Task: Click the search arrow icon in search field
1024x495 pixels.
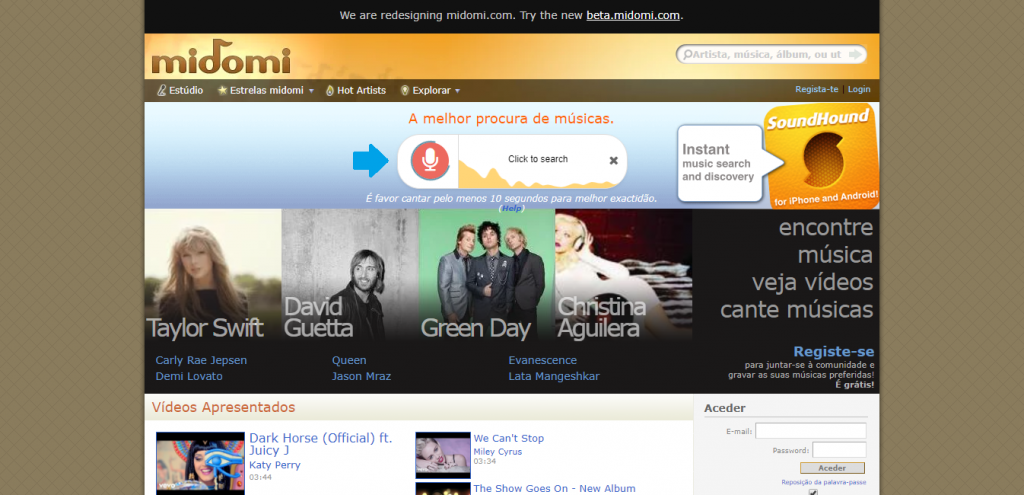Action: (x=855, y=54)
